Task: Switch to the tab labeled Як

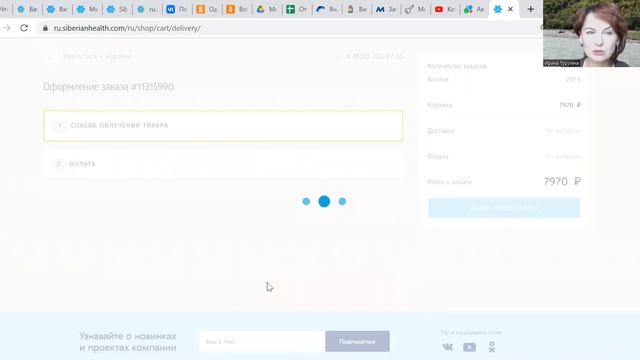Action: [x=326, y=9]
